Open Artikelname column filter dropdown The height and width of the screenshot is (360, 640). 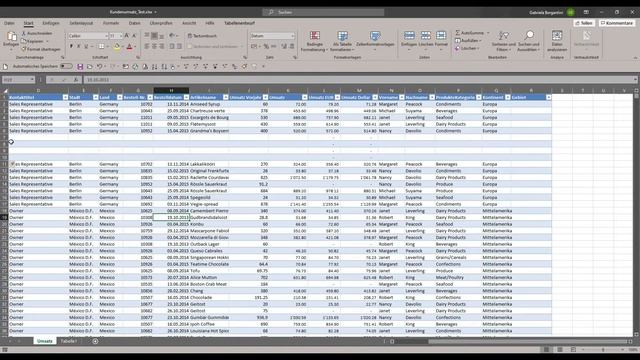[x=225, y=97]
